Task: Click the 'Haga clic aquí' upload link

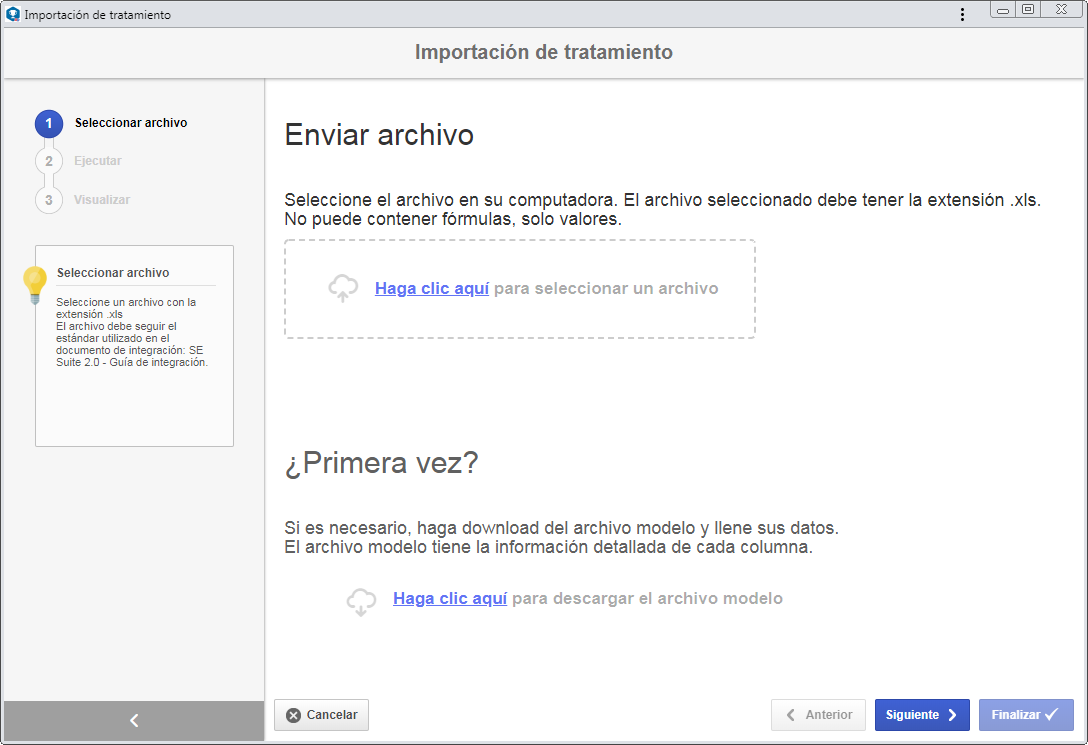Action: click(x=432, y=289)
